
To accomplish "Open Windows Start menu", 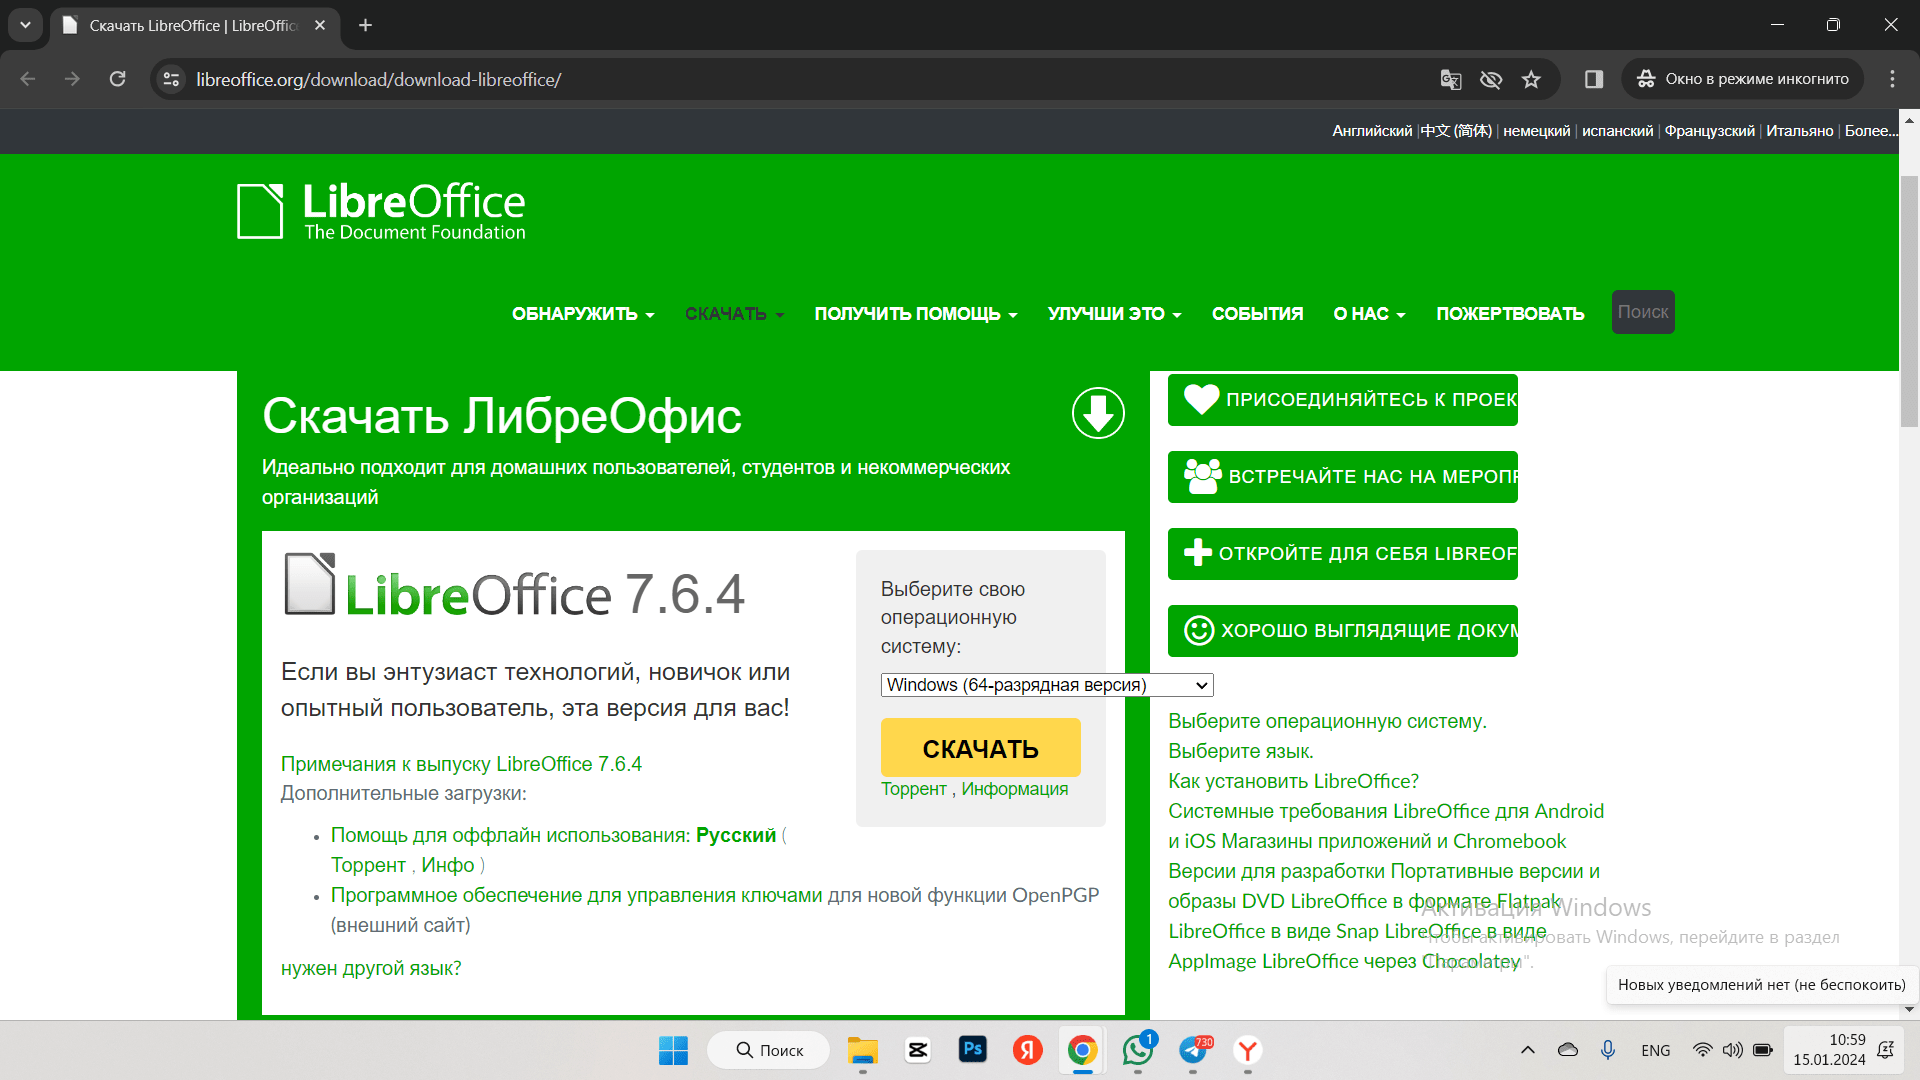I will tap(673, 1050).
